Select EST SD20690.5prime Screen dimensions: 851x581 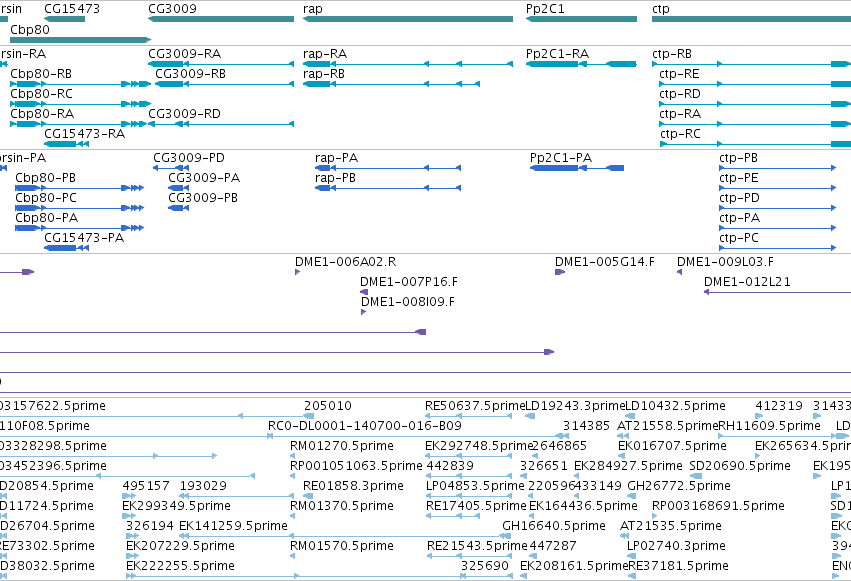pyautogui.click(x=740, y=466)
